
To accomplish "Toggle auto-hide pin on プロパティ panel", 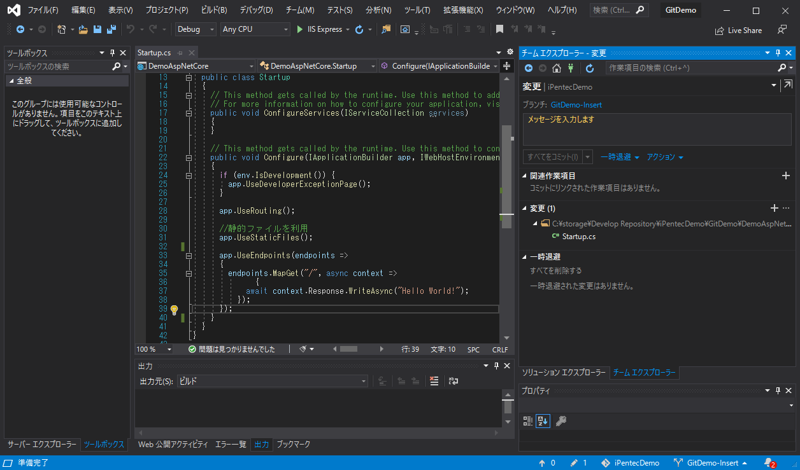I will pyautogui.click(x=778, y=390).
